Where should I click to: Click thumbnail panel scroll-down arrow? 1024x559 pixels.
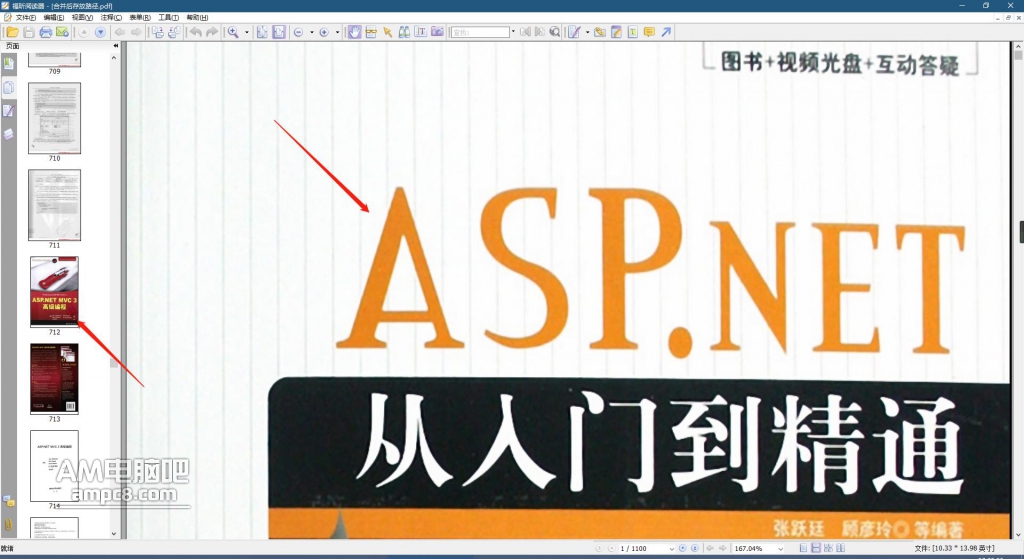114,534
